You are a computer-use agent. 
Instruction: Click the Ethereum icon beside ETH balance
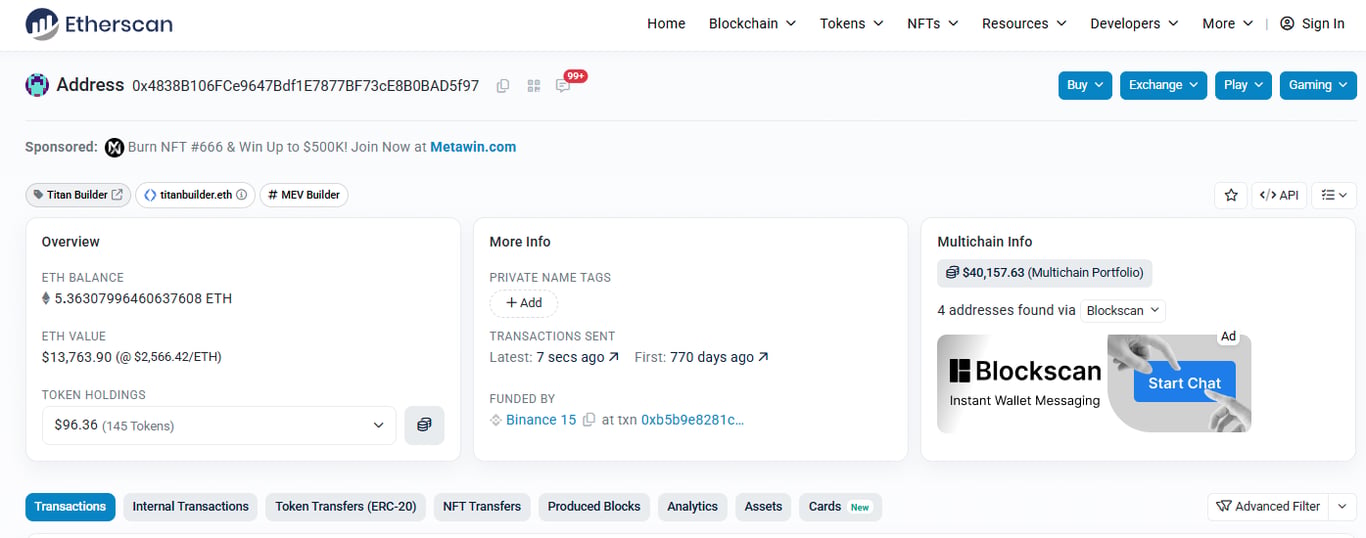pyautogui.click(x=45, y=298)
